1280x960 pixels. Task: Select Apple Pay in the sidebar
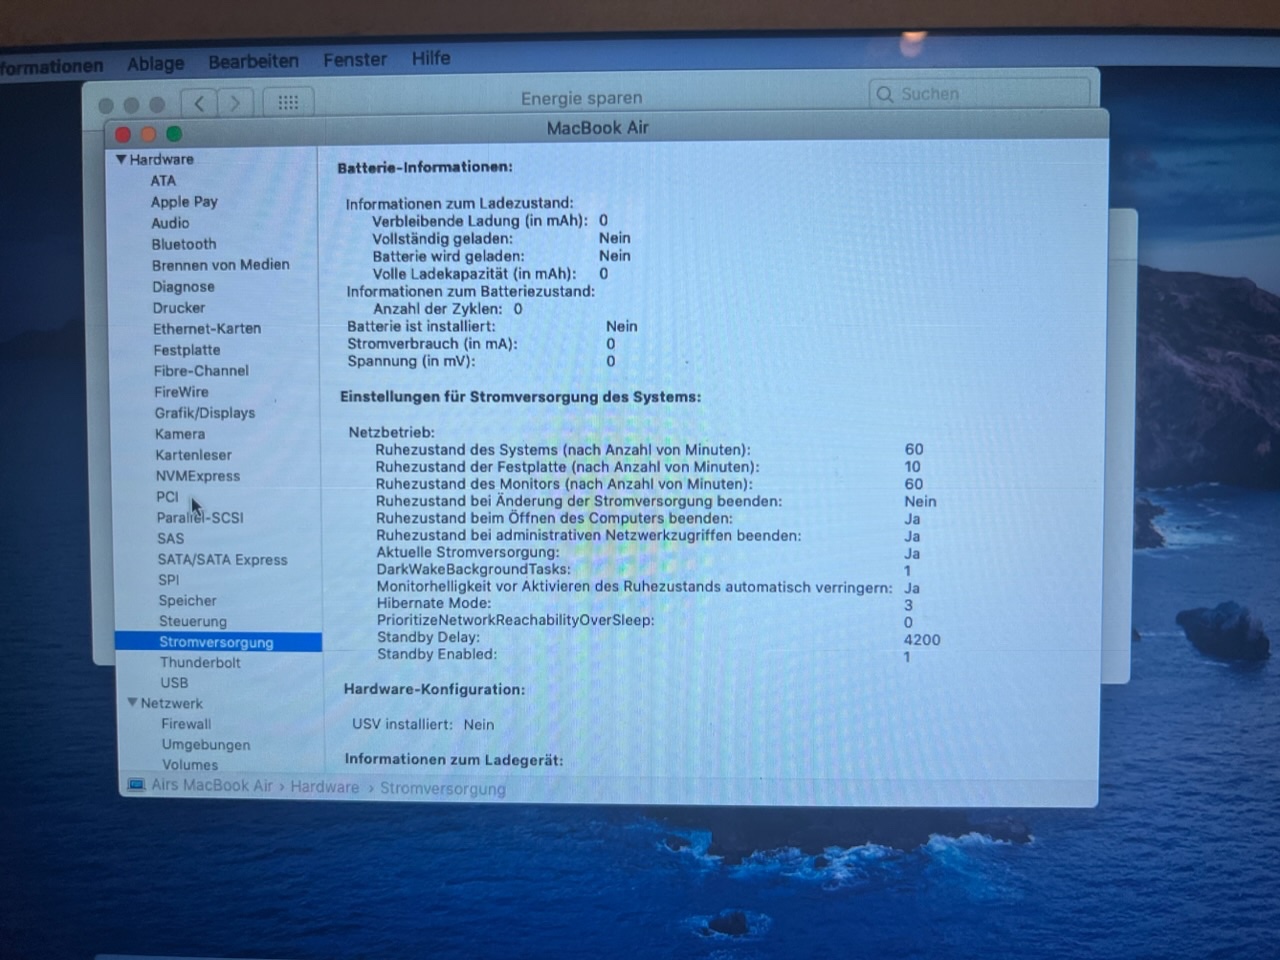coord(184,202)
